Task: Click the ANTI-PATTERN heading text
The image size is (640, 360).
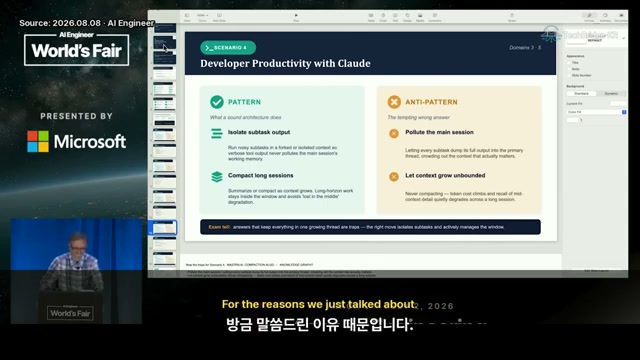Action: [x=431, y=102]
